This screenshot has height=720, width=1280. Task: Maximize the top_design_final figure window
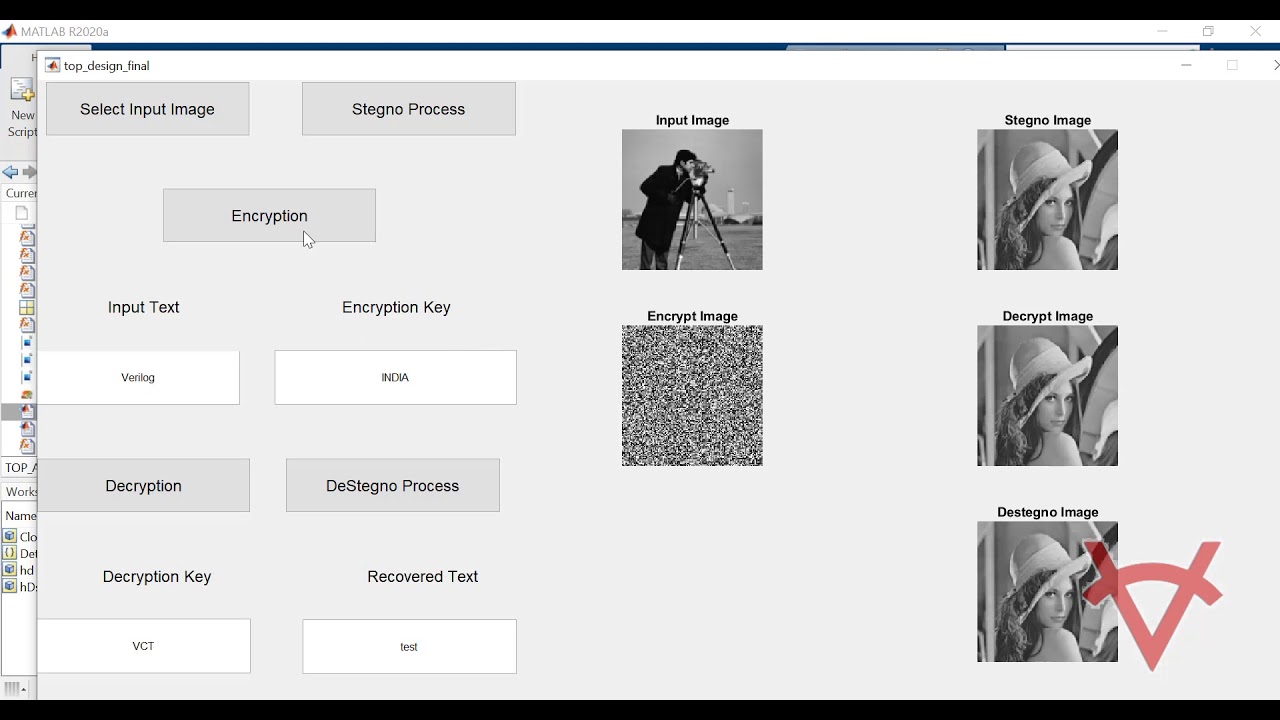click(x=1232, y=65)
